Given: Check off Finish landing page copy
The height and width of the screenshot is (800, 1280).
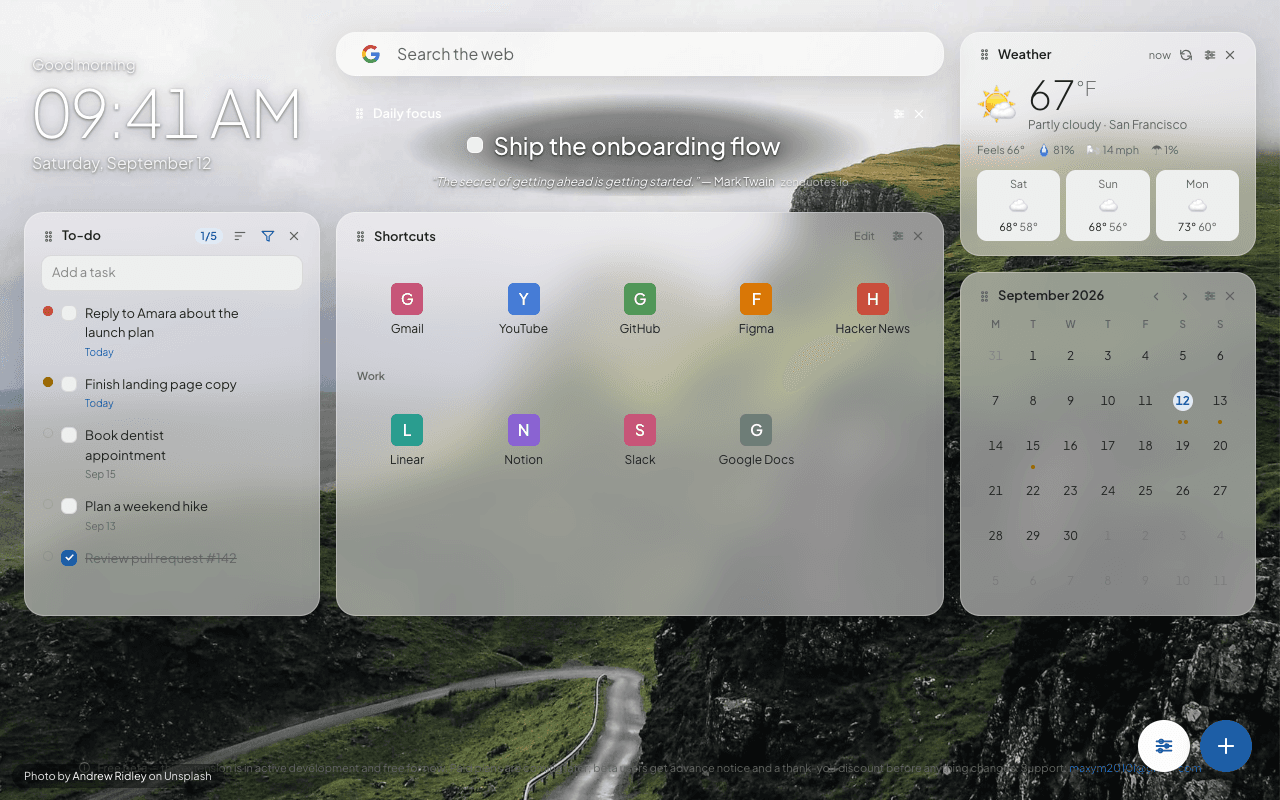Looking at the screenshot, I should [69, 384].
